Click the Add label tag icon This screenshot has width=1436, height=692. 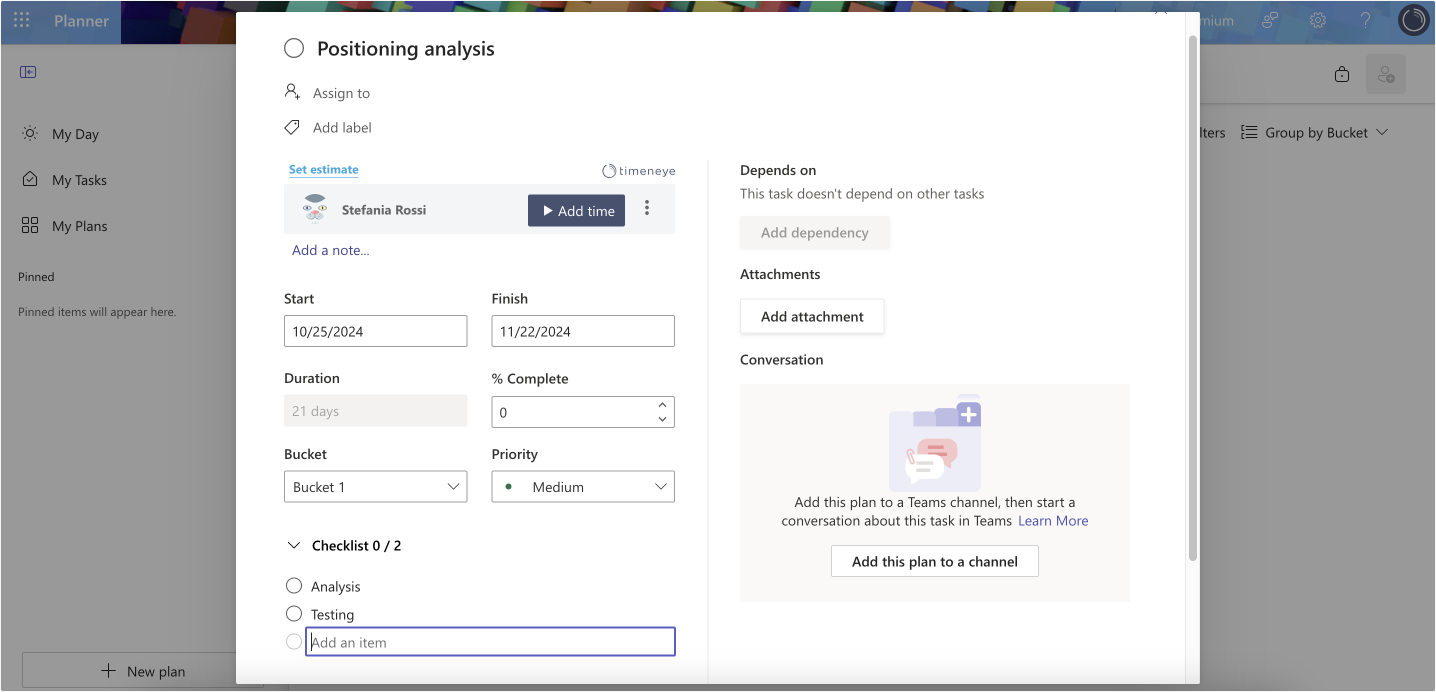pos(291,127)
